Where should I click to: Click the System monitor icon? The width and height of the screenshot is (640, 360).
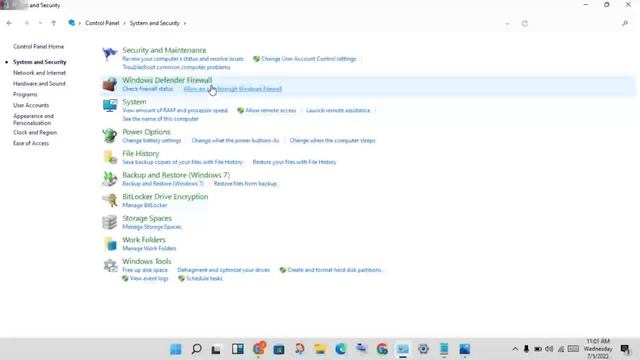pyautogui.click(x=109, y=106)
